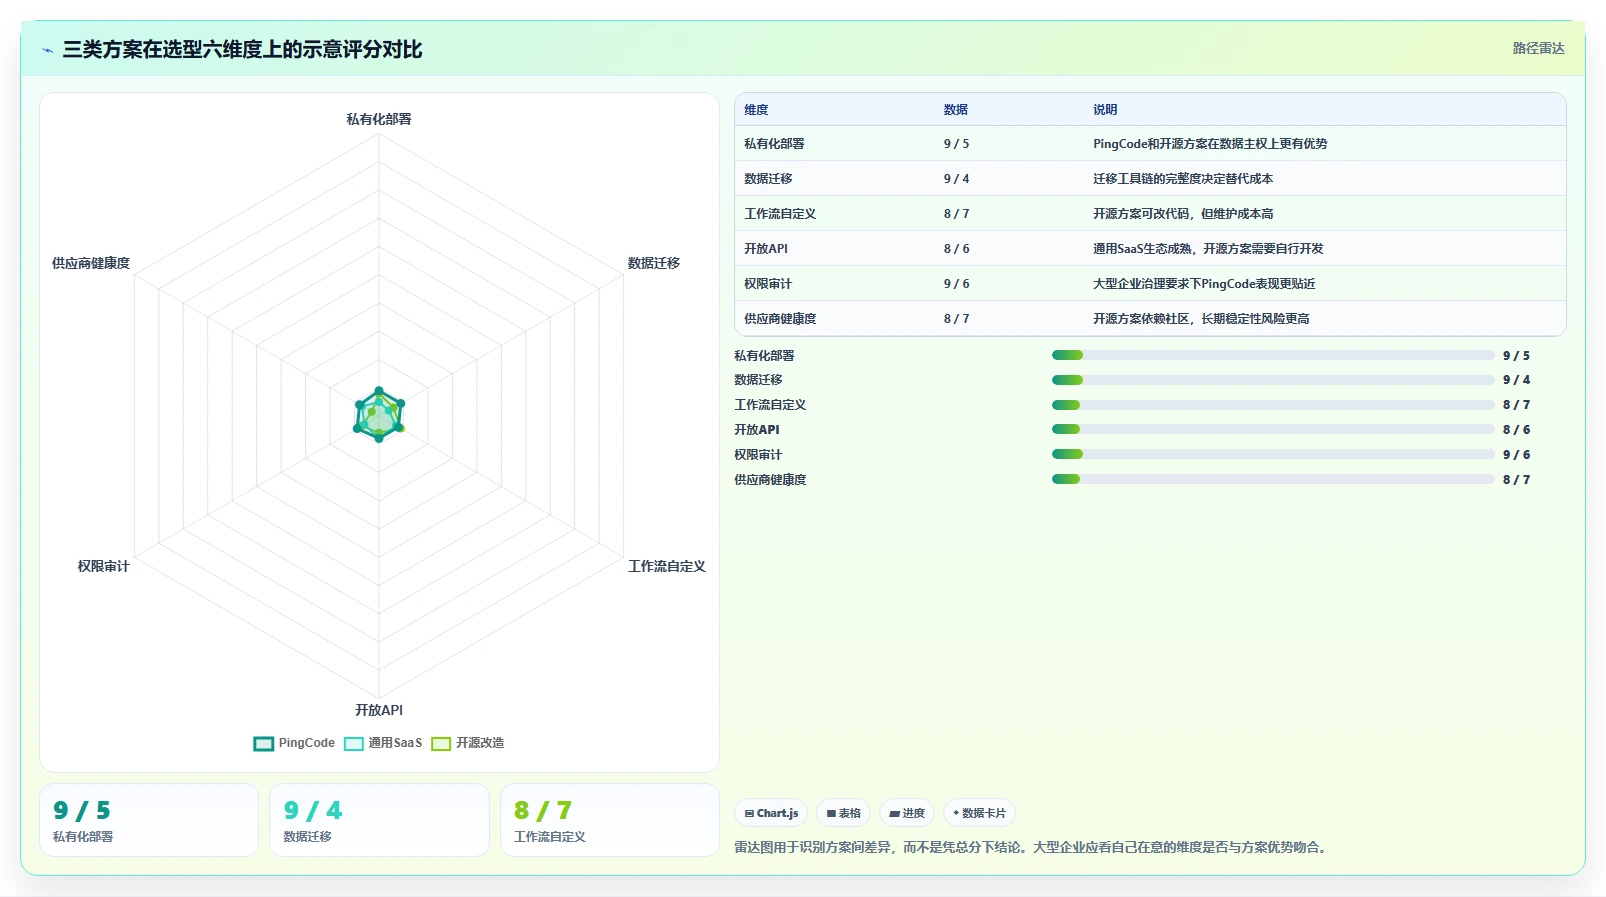Viewport: 1606px width, 897px height.
Task: Click the 8 / 6 value in the table
Action: [x=956, y=249]
